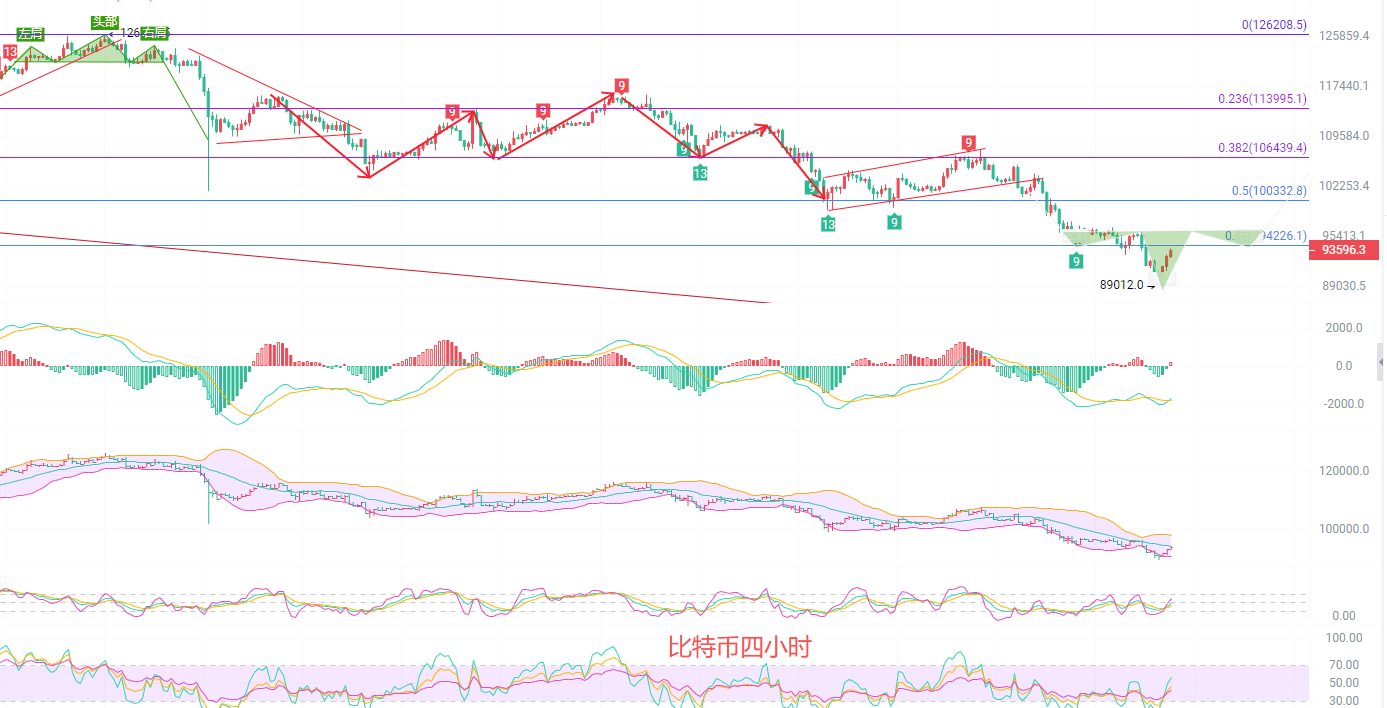Click the red 9 marker above the rising channel

[968, 142]
